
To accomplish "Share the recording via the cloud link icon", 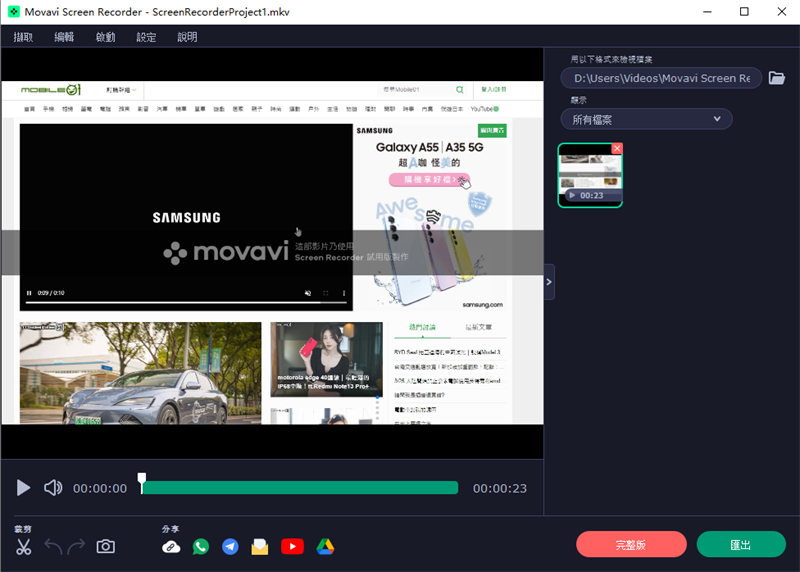I will pos(171,547).
